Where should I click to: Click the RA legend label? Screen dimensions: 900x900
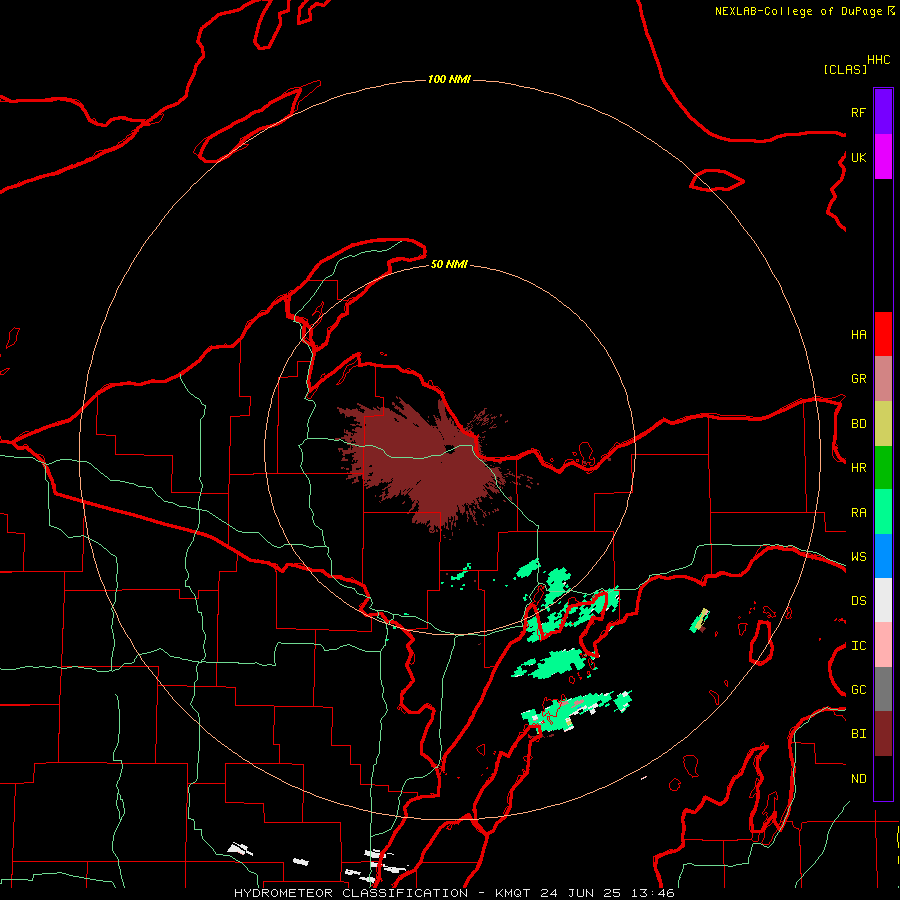tap(858, 513)
